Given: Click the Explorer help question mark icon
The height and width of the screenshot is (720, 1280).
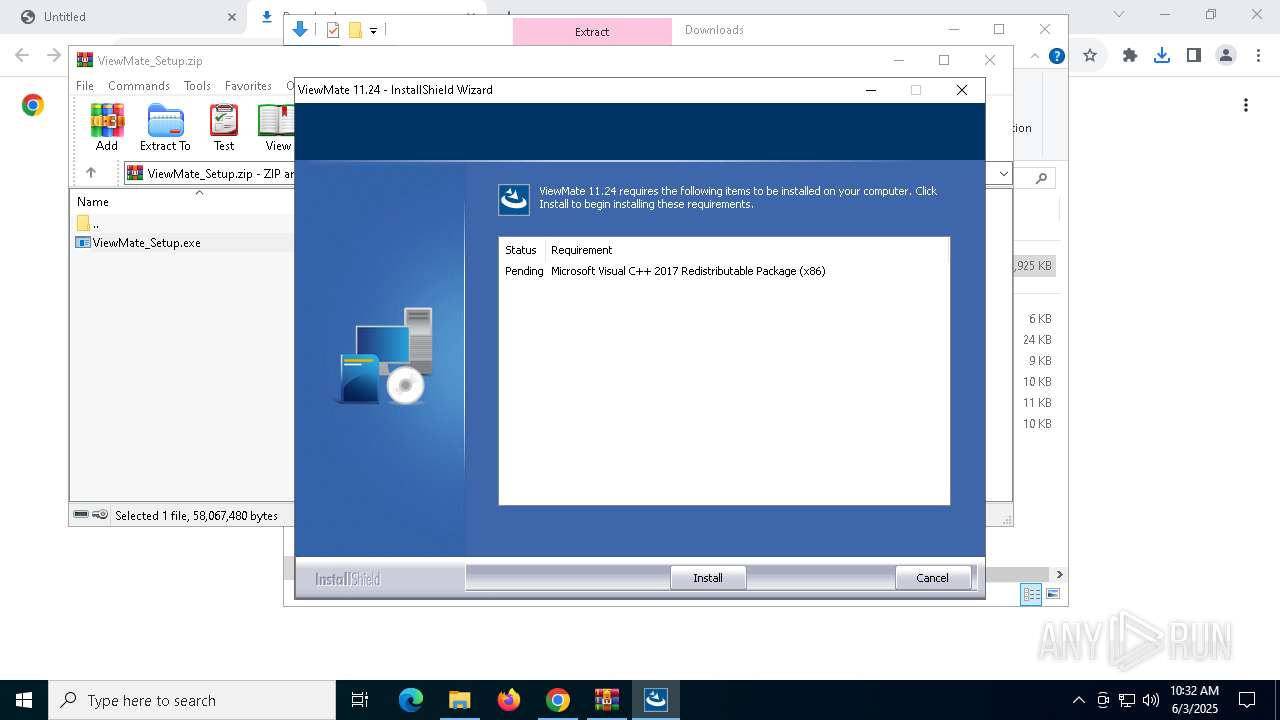Looking at the screenshot, I should point(1056,56).
